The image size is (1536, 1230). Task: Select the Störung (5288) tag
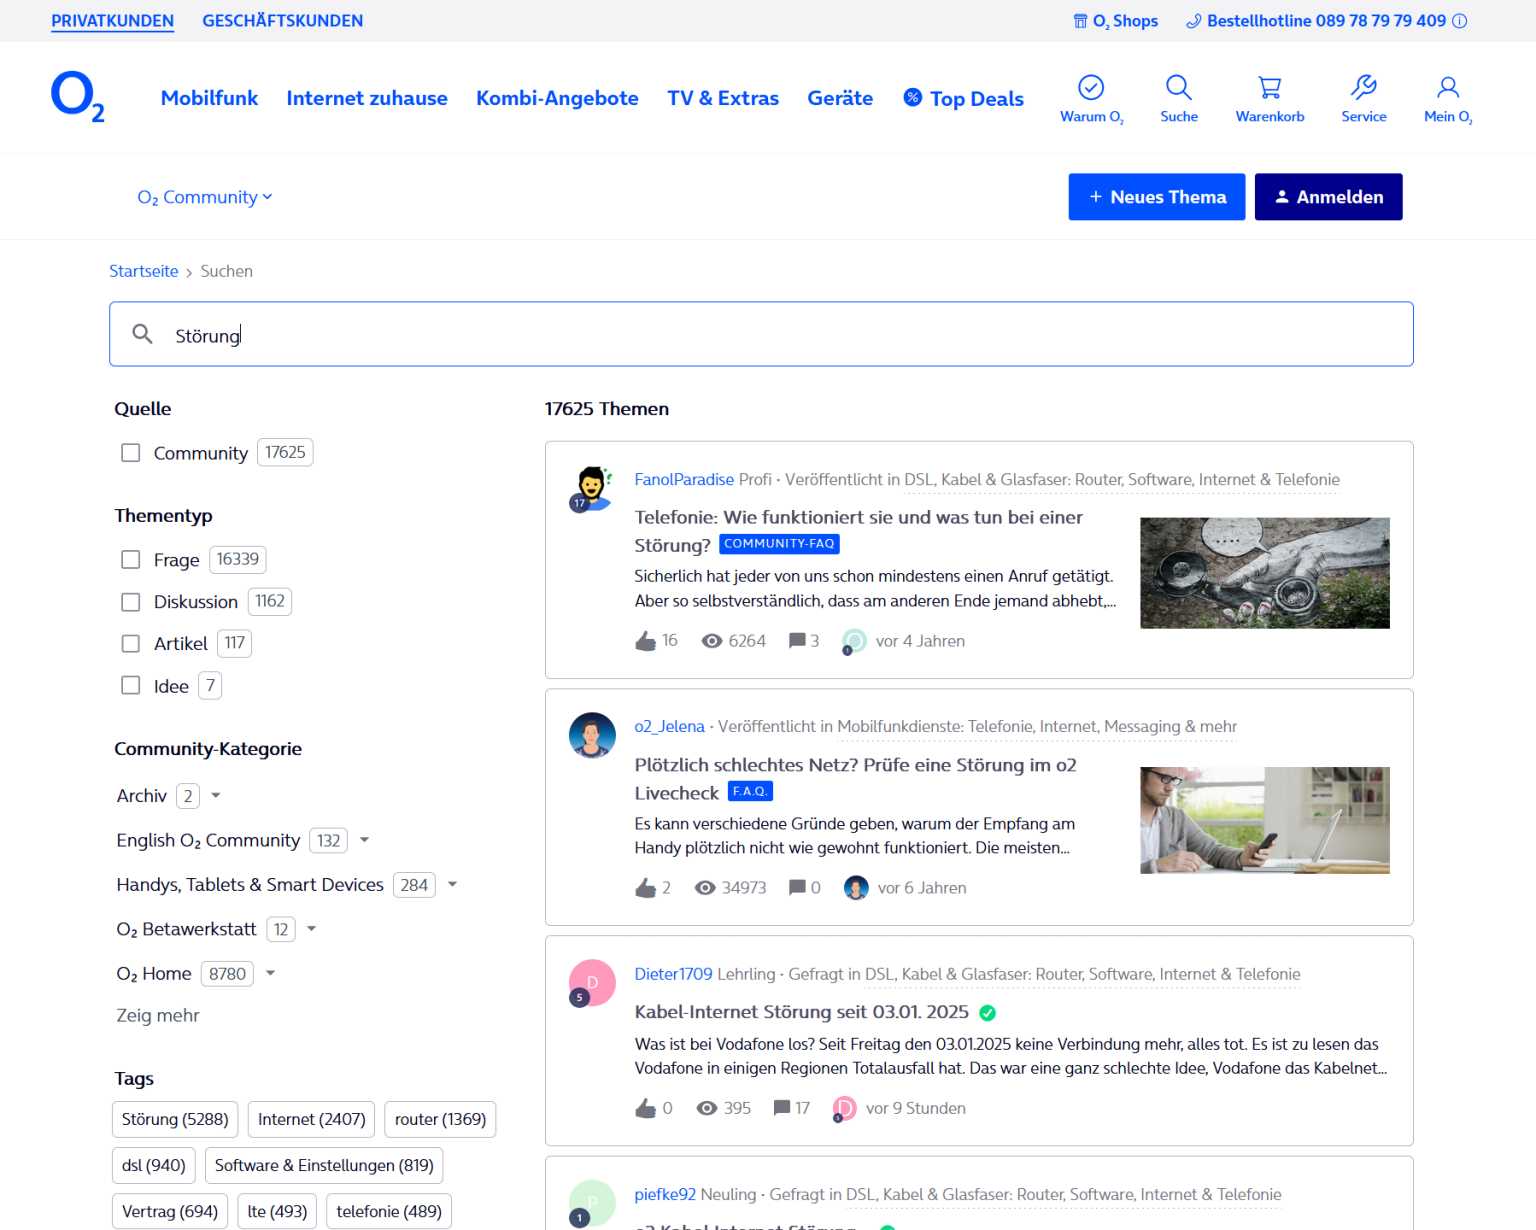(x=175, y=1119)
